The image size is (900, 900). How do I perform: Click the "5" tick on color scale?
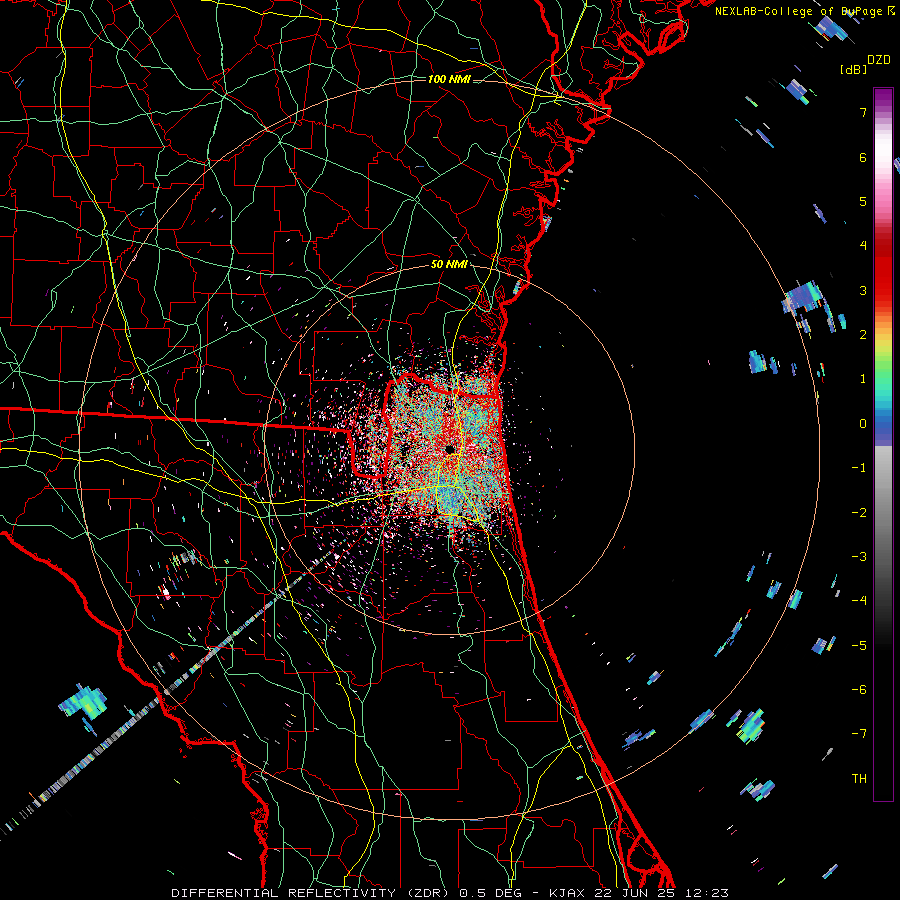click(x=863, y=201)
